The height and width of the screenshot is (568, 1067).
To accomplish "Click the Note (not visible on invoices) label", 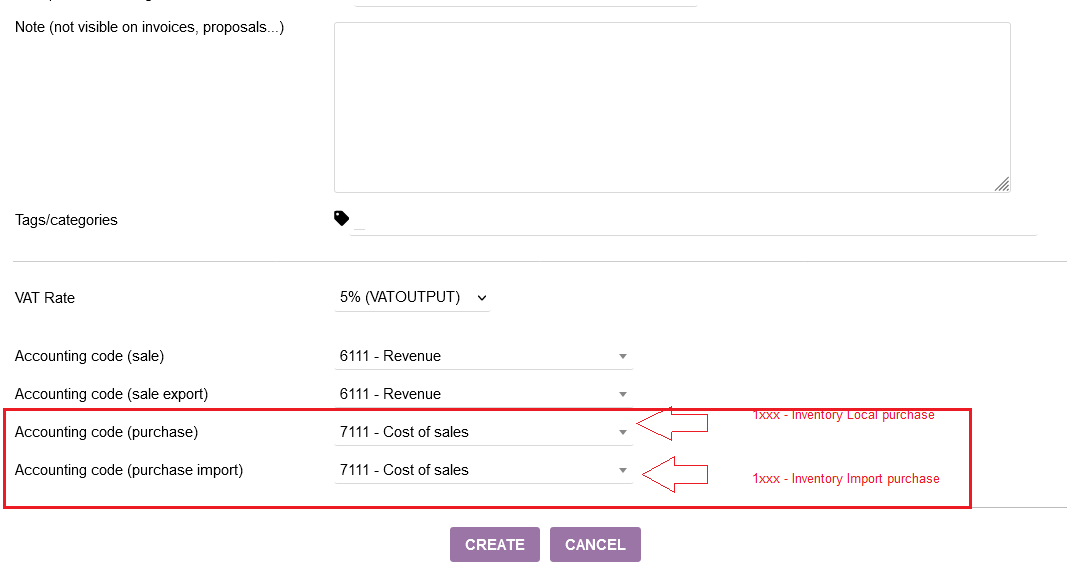I will click(x=150, y=27).
